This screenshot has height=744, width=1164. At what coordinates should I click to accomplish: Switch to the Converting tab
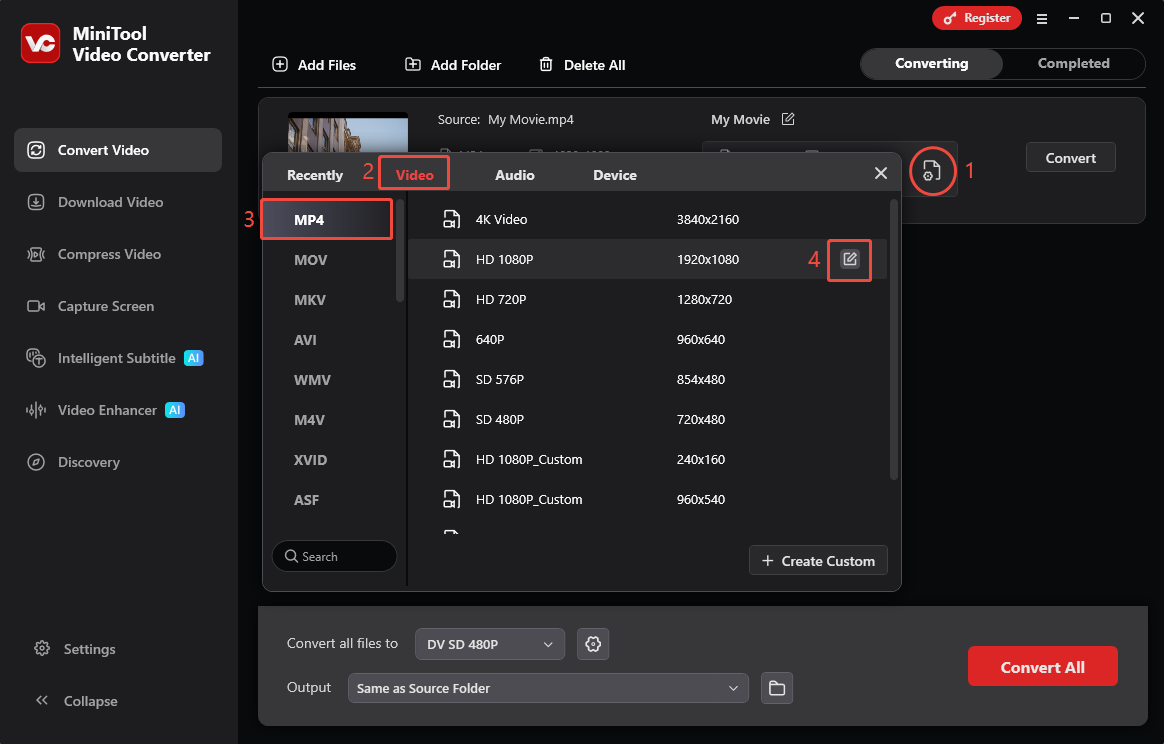(932, 64)
